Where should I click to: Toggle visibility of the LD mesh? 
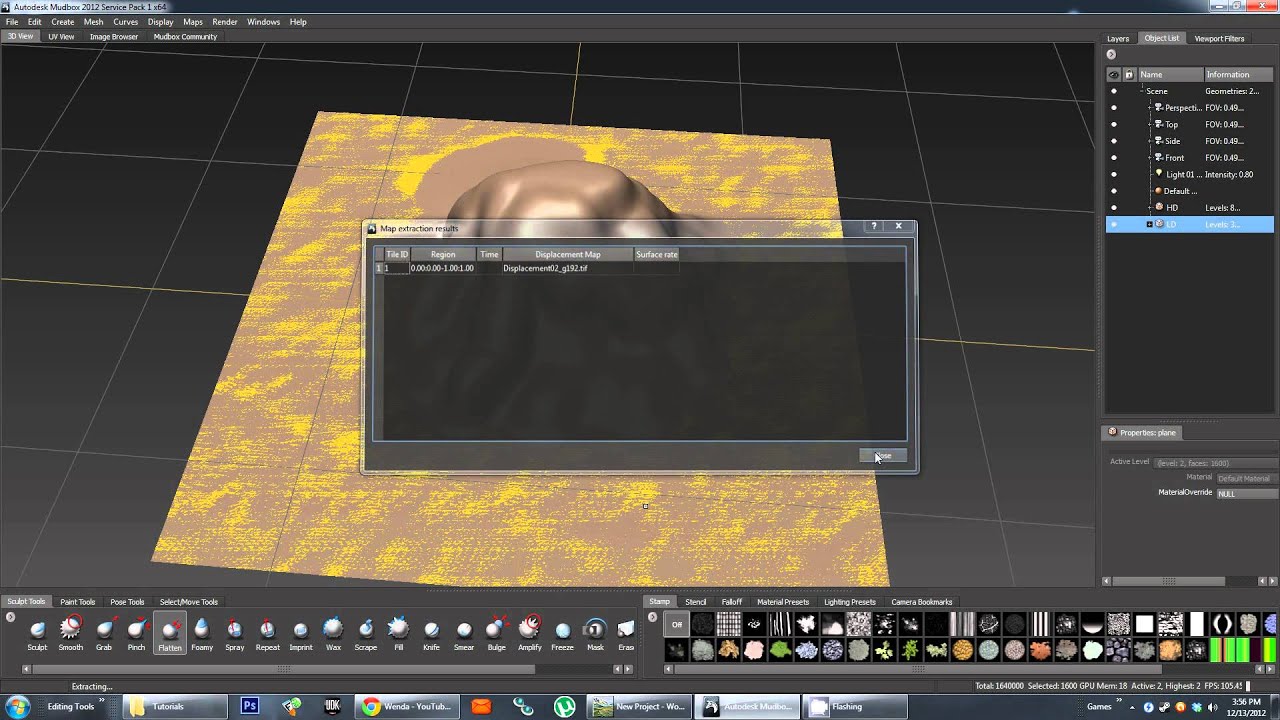[1114, 224]
